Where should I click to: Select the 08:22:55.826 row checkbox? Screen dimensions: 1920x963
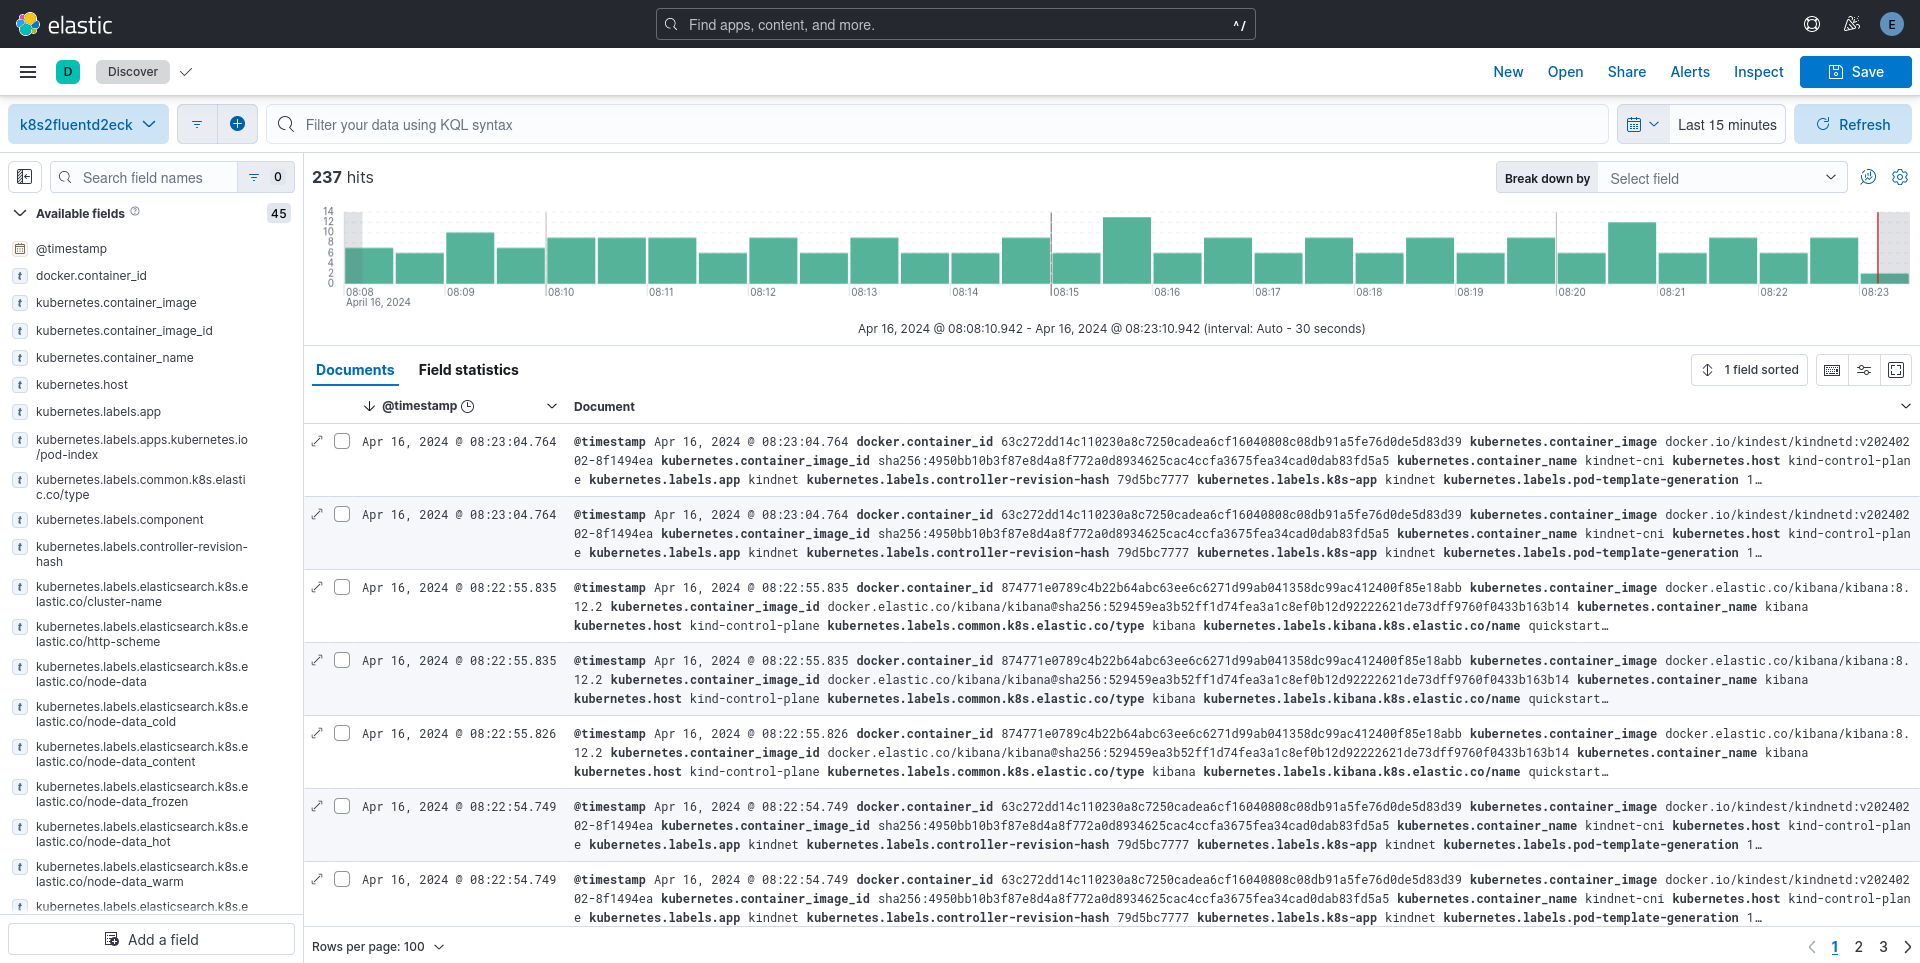[x=342, y=733]
